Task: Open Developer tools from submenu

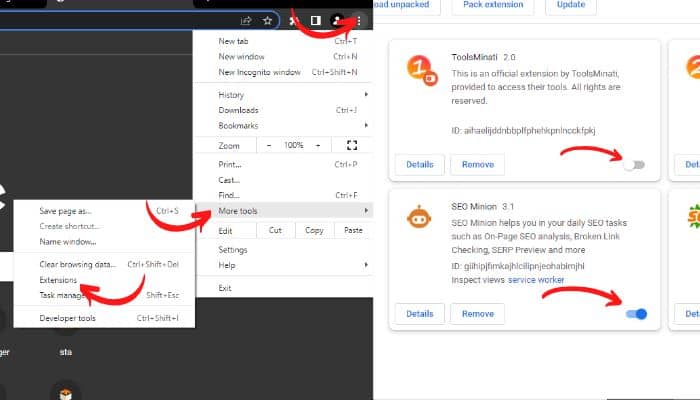Action: [x=104, y=318]
